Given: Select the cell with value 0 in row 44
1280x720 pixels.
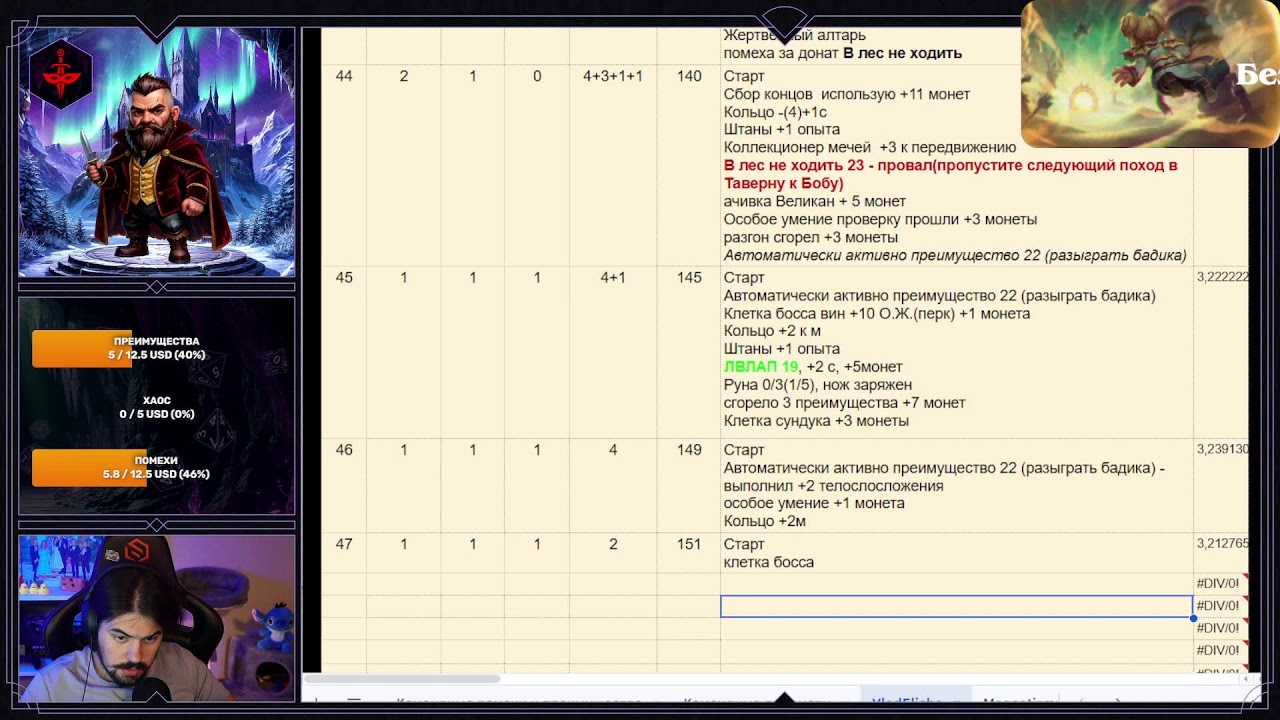Looking at the screenshot, I should (x=537, y=165).
